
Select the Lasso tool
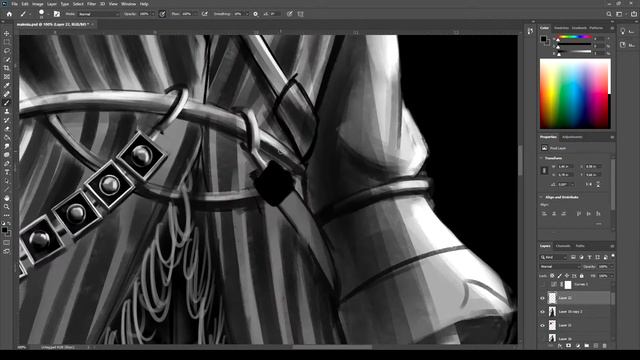click(x=7, y=51)
